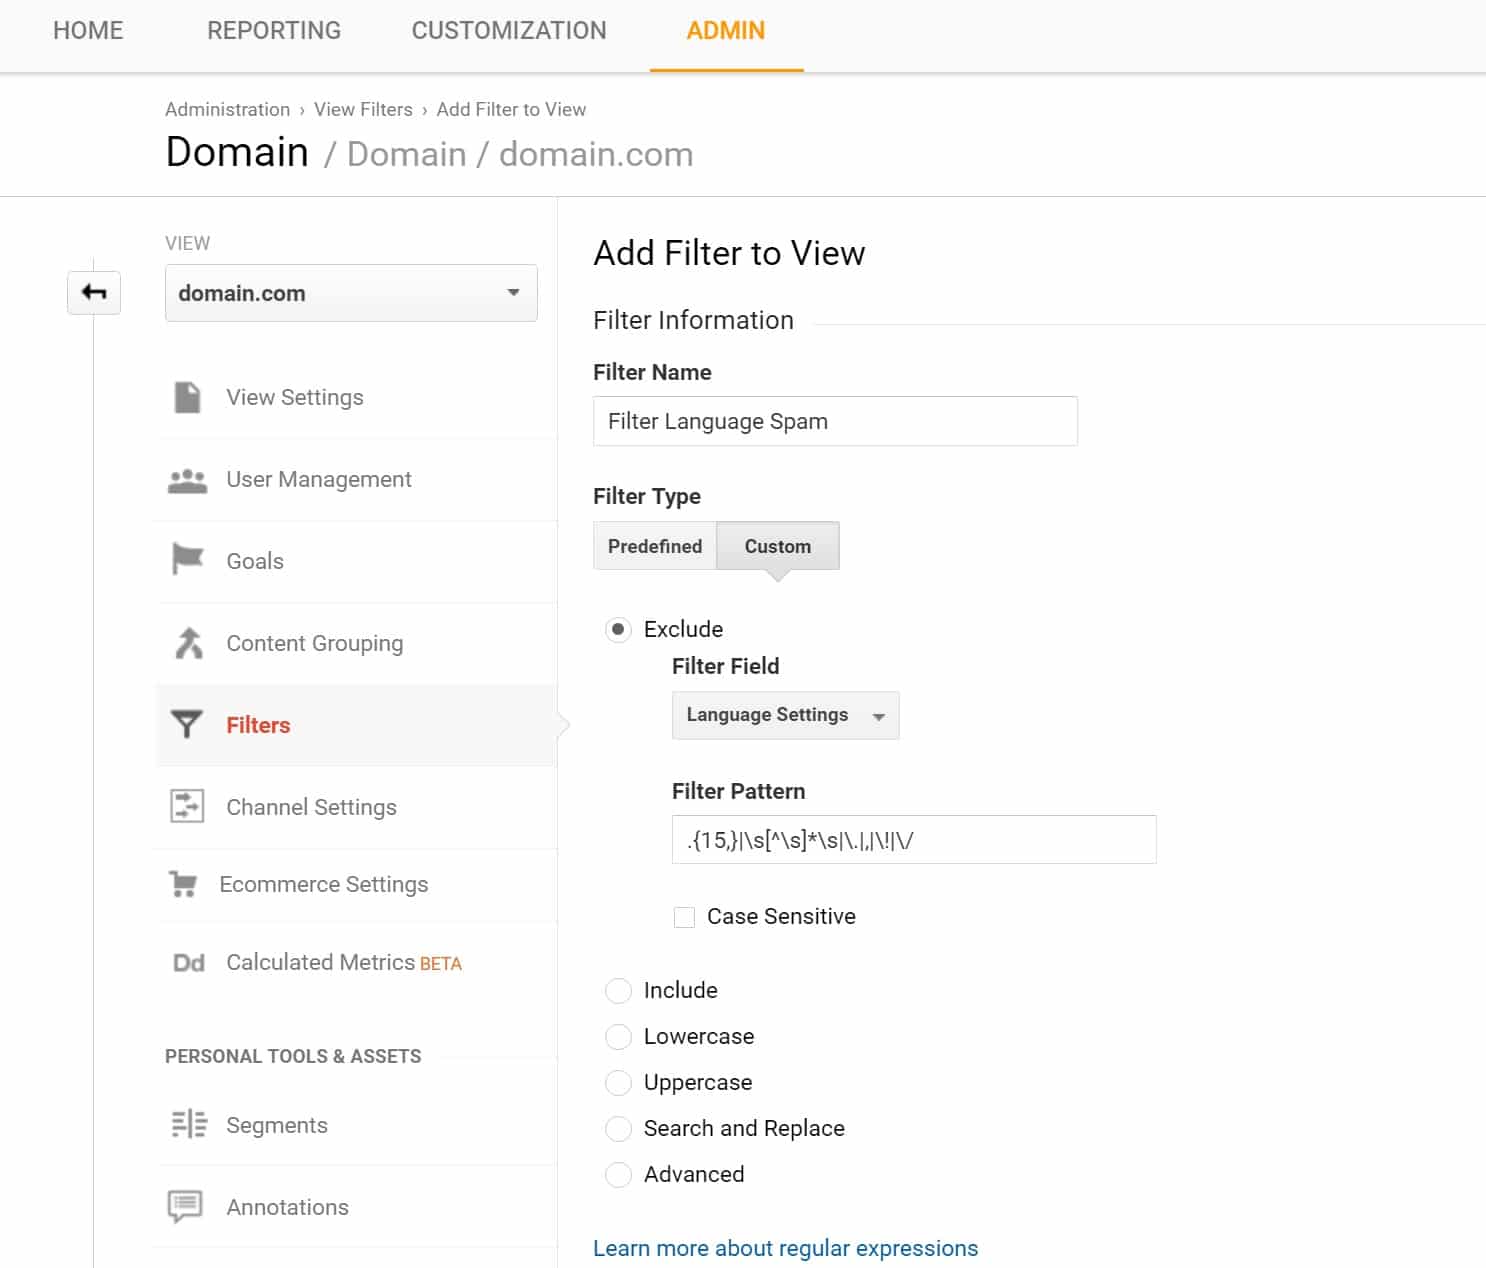Click the Goals flag icon
This screenshot has height=1268, width=1486.
pyautogui.click(x=187, y=560)
